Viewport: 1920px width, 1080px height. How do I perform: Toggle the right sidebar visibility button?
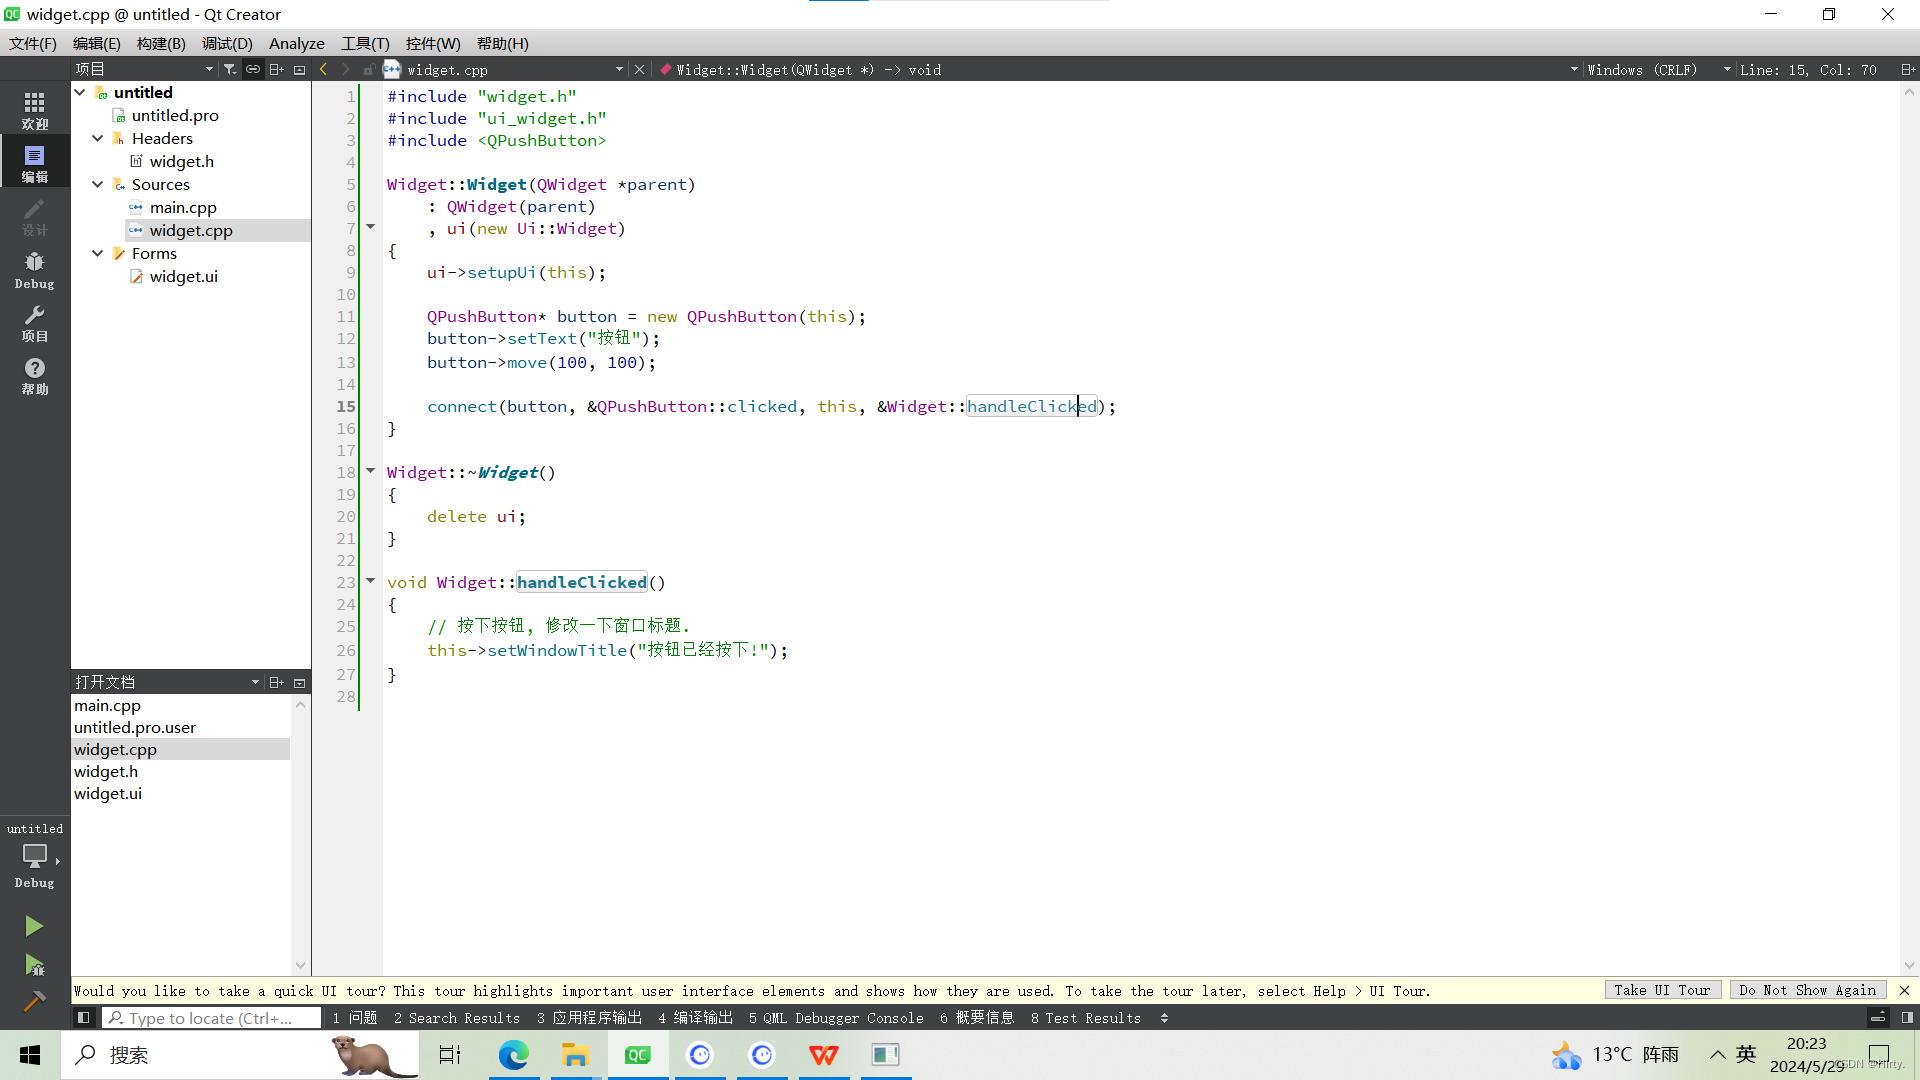tap(1907, 1018)
